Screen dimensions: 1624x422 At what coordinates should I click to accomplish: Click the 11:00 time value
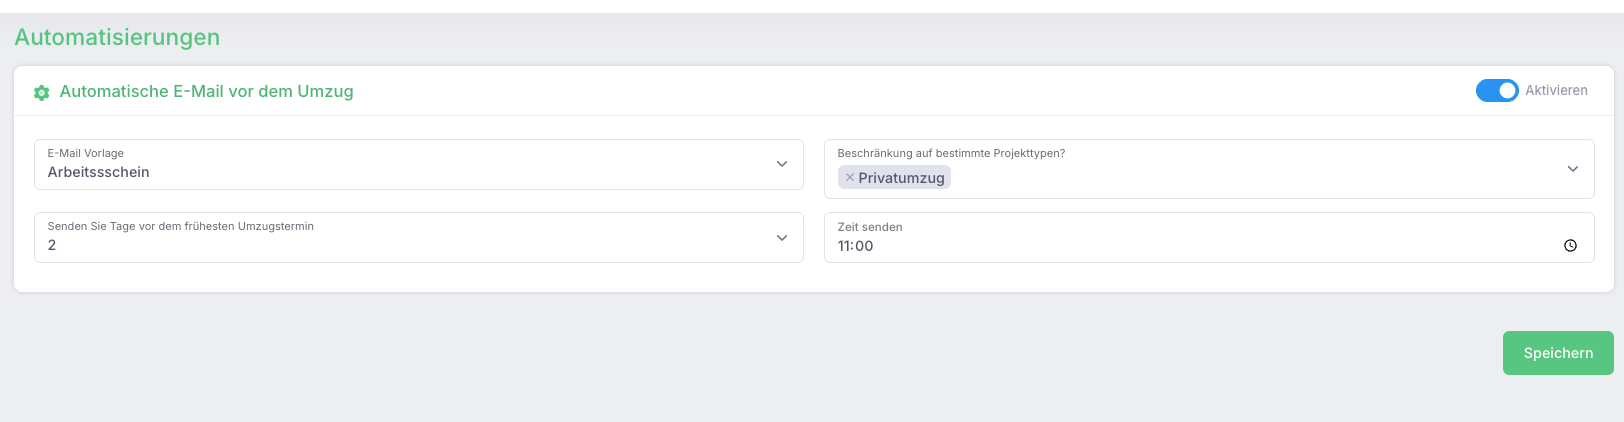tap(855, 246)
